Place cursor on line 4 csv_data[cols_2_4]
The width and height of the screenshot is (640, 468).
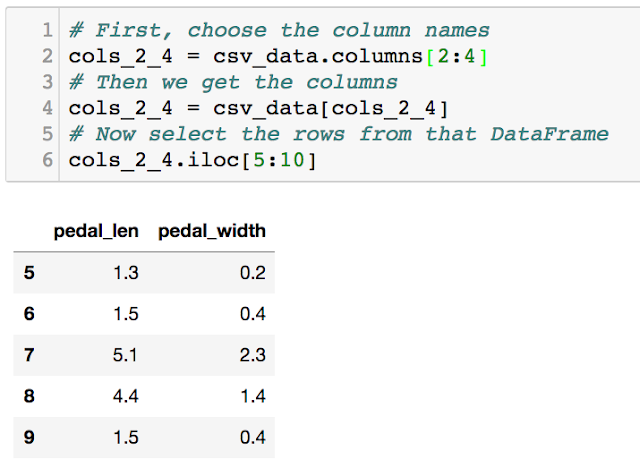coord(259,109)
